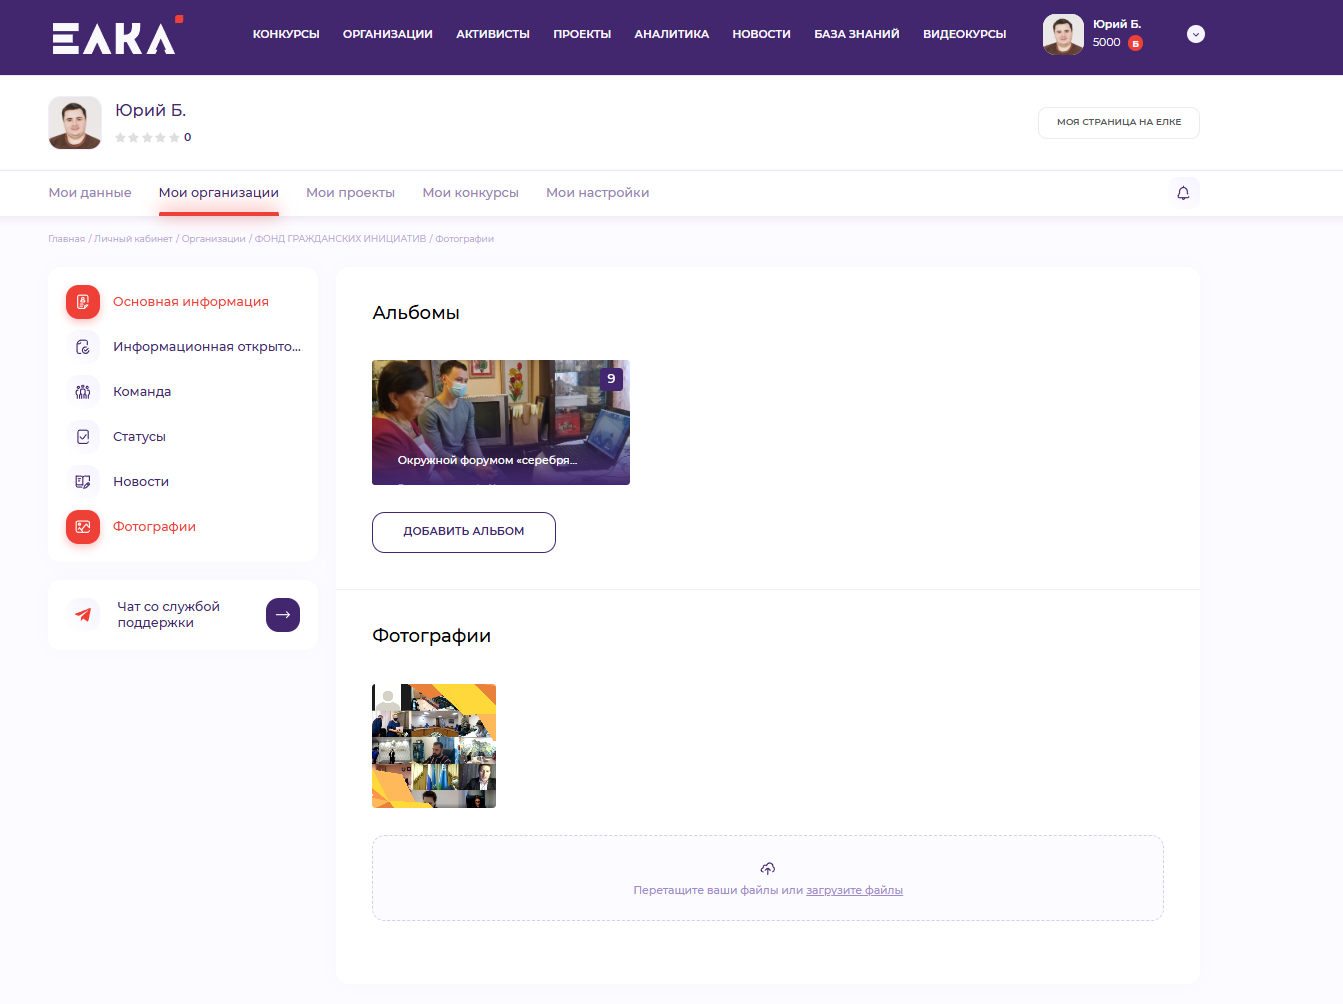Click the notification bell icon

coord(1183,193)
